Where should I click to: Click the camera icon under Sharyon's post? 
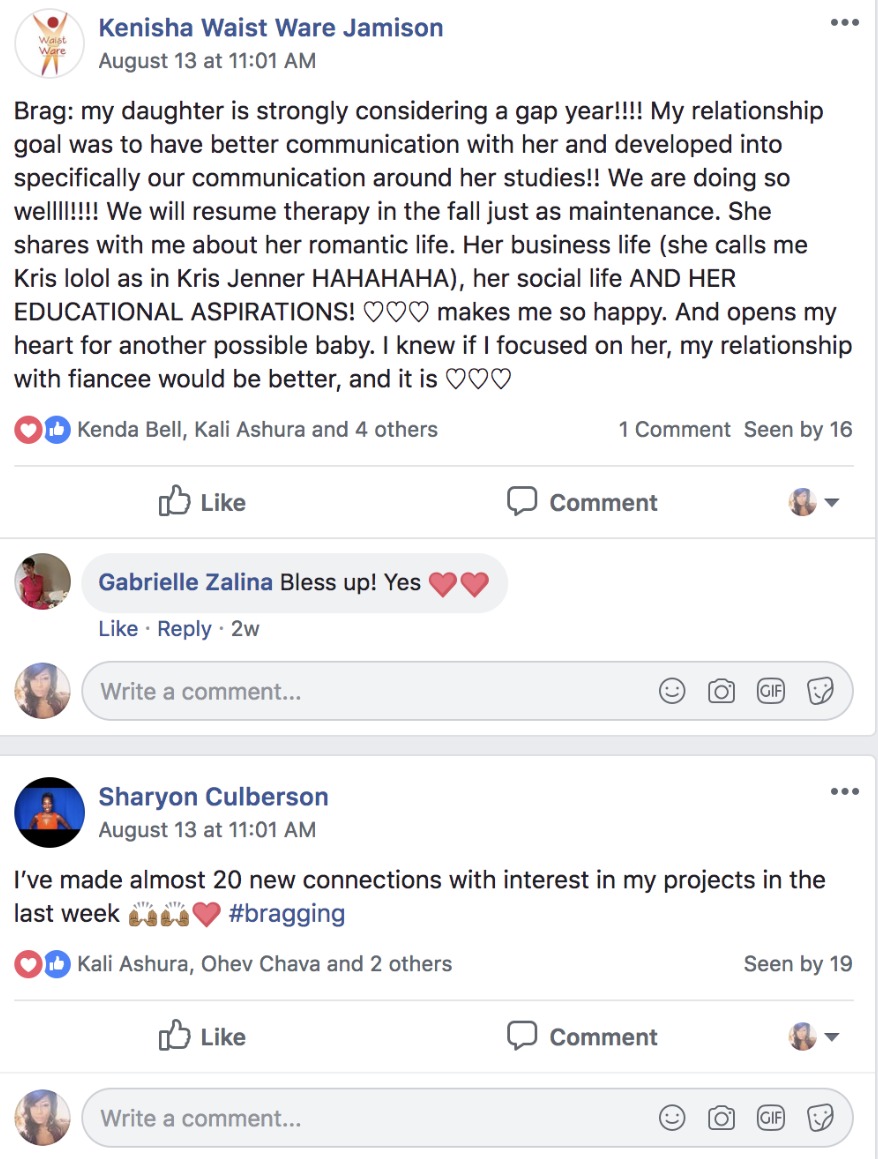click(x=721, y=1118)
